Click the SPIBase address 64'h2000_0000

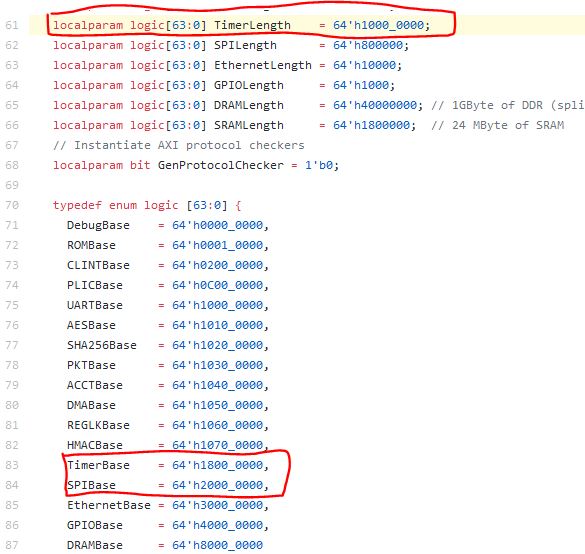coord(218,485)
